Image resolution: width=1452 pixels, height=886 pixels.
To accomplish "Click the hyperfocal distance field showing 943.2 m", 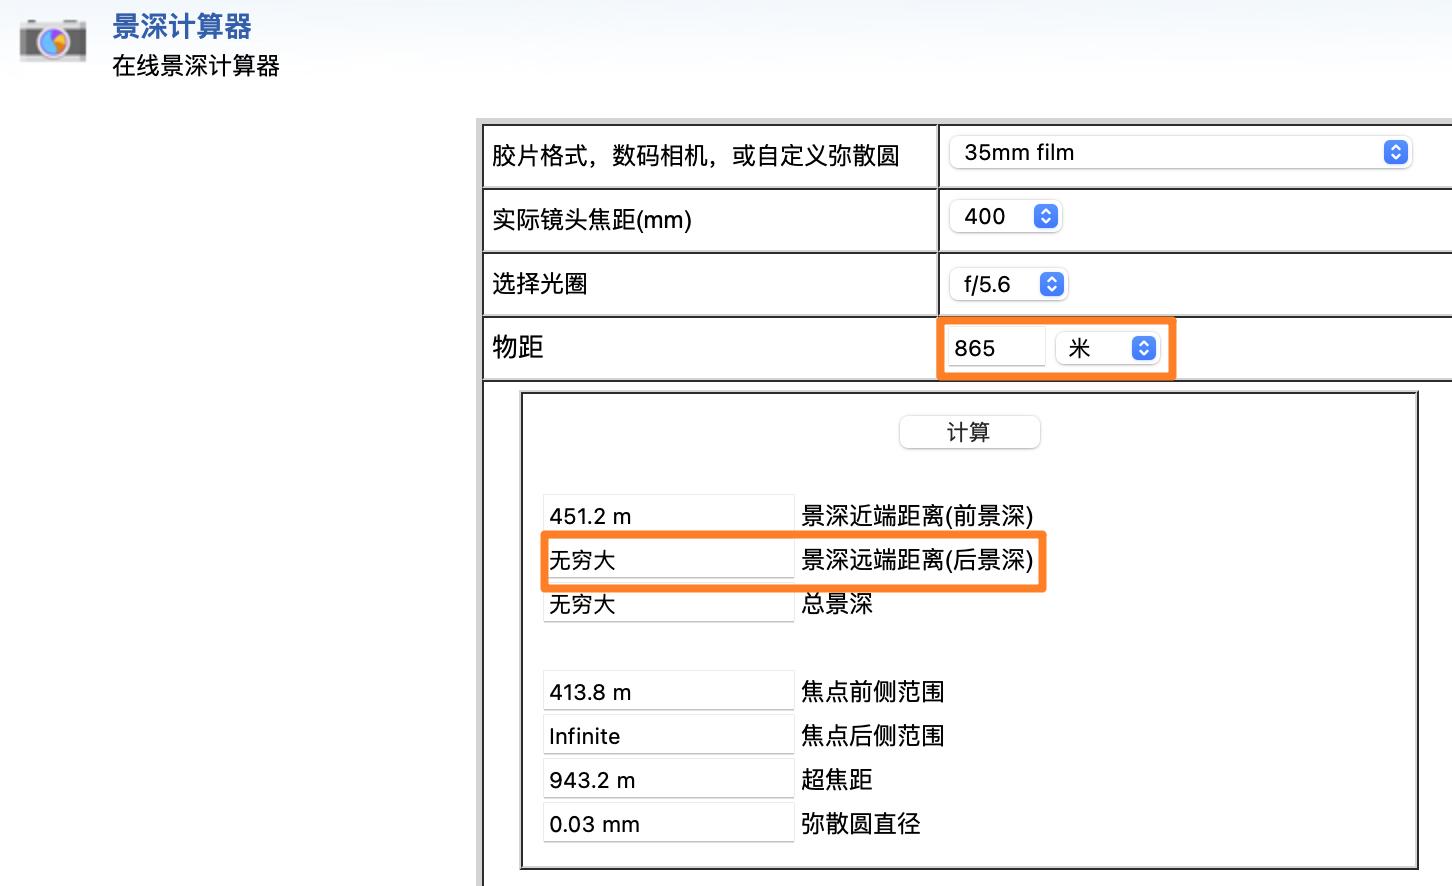I will point(668,778).
